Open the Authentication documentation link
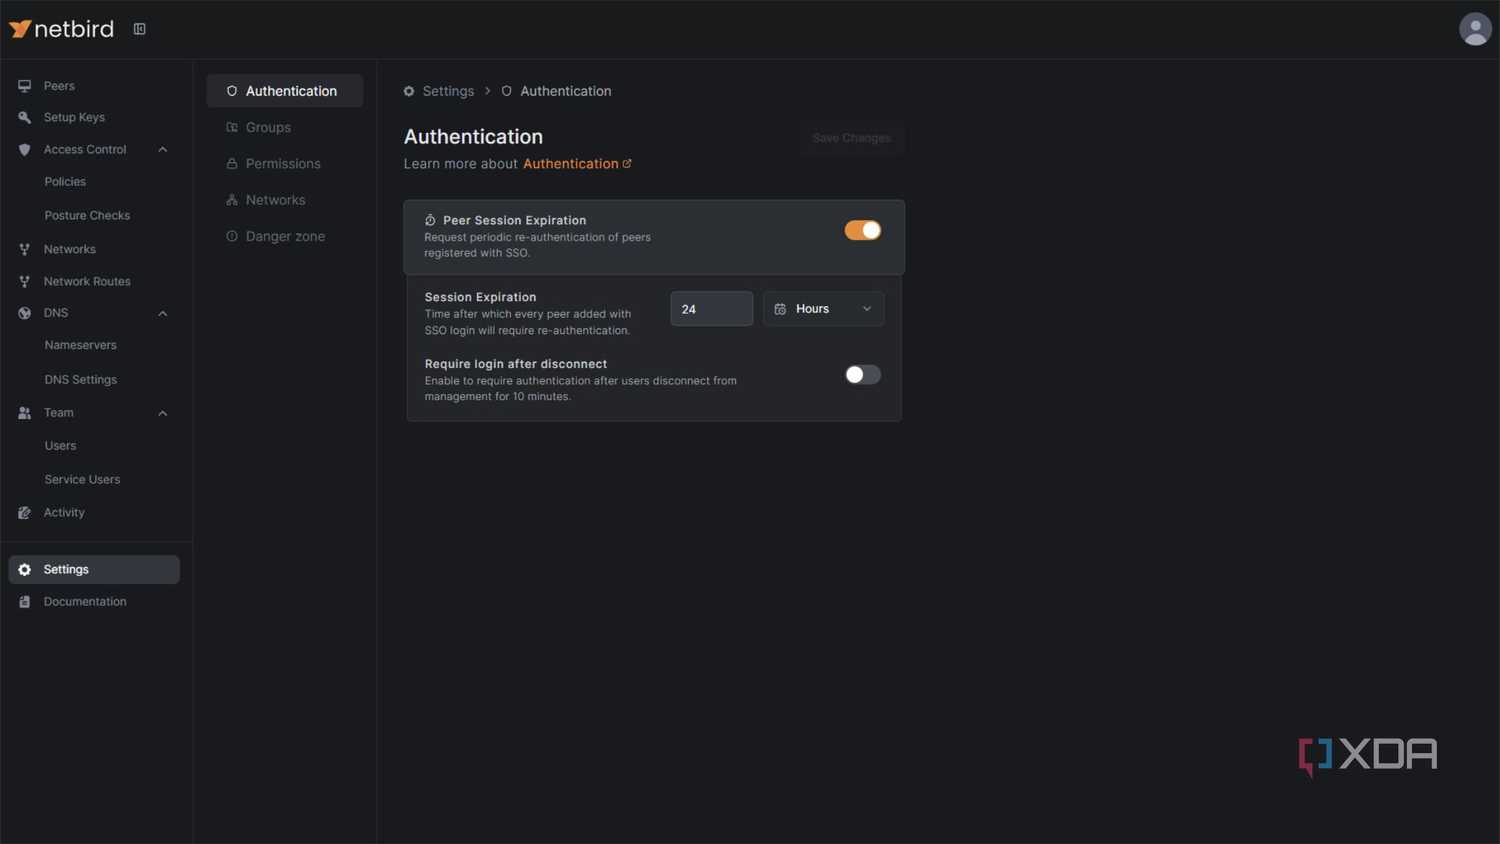This screenshot has width=1500, height=844. click(577, 164)
